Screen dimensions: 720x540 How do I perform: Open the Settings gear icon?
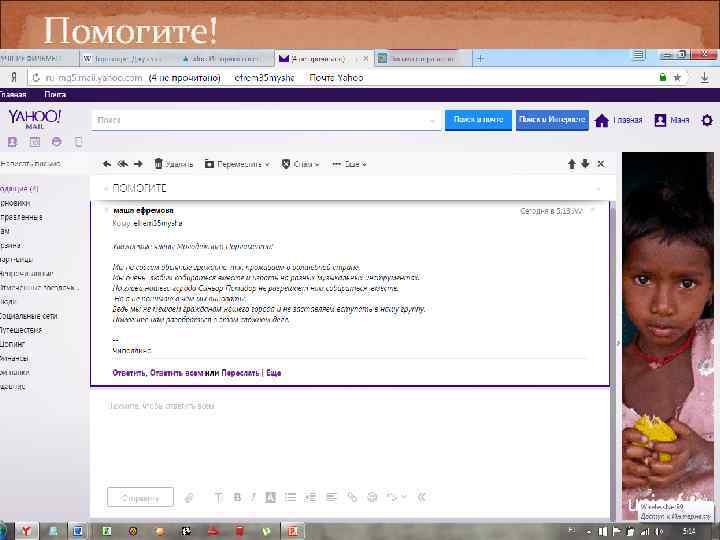click(x=707, y=120)
